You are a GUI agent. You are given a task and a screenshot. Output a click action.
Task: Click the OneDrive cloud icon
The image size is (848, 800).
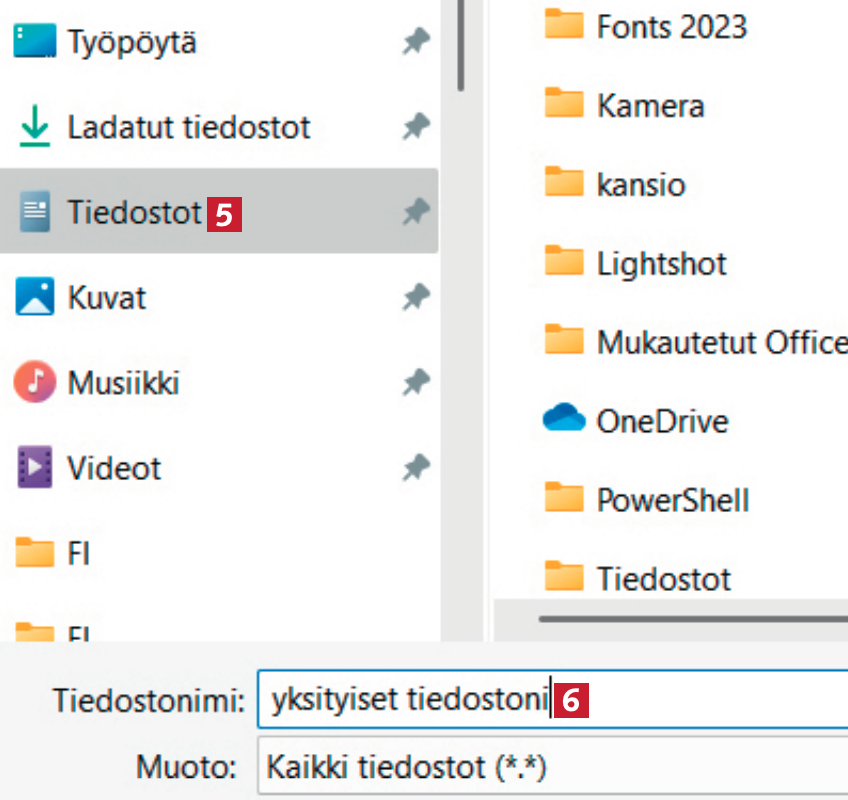point(564,420)
